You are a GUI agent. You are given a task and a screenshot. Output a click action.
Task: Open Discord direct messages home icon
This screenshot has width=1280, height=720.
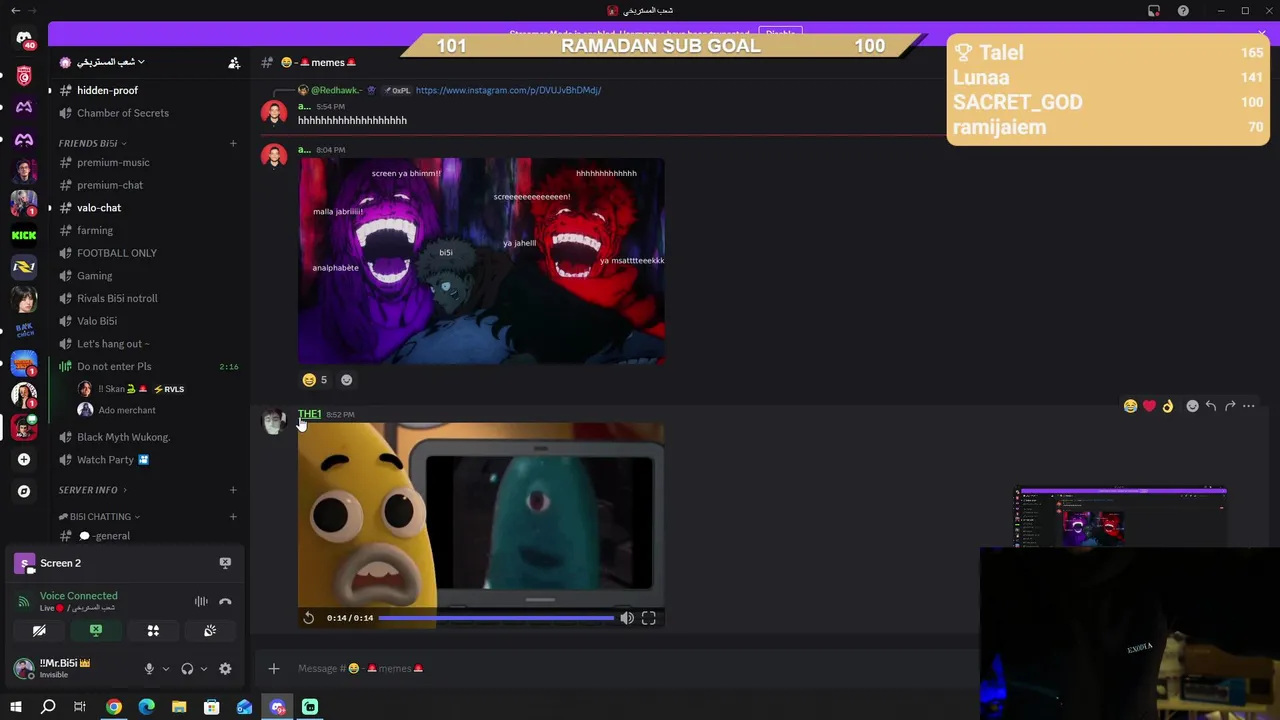pos(24,39)
